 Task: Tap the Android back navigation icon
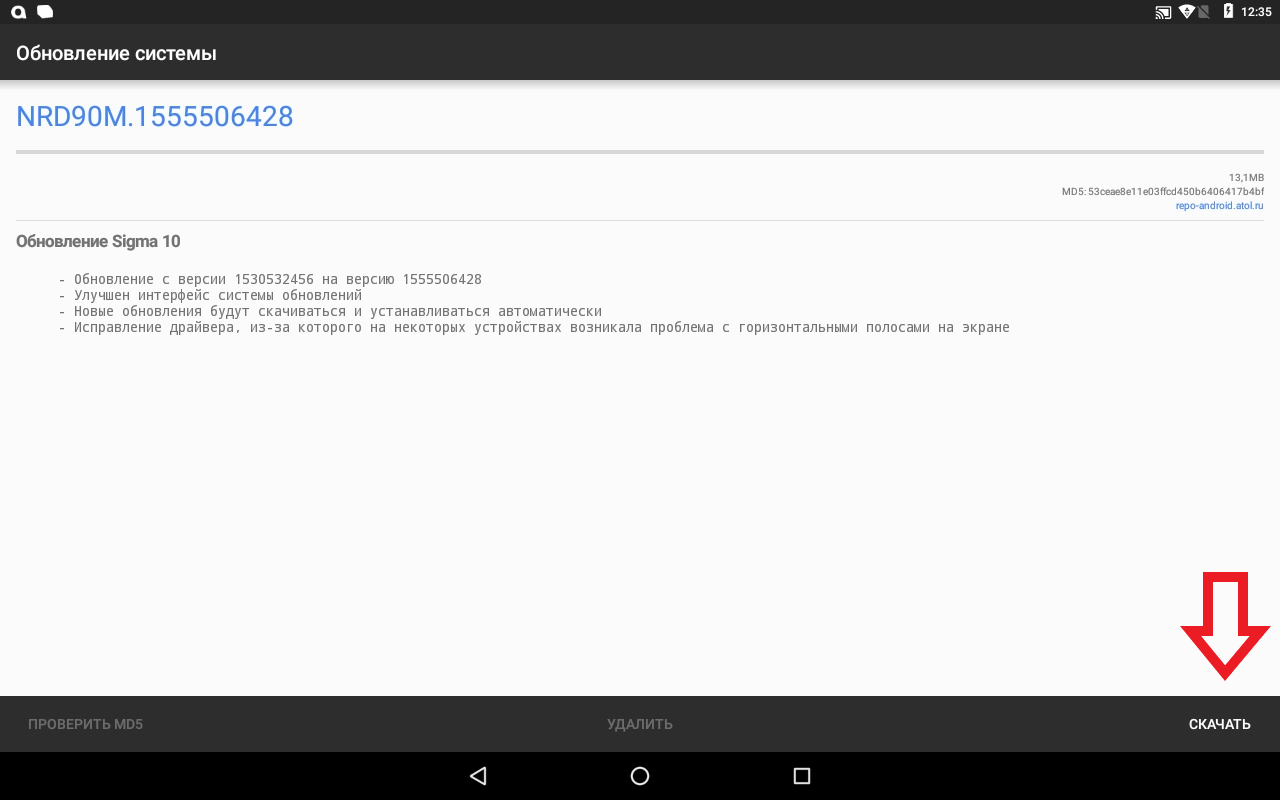pyautogui.click(x=478, y=776)
